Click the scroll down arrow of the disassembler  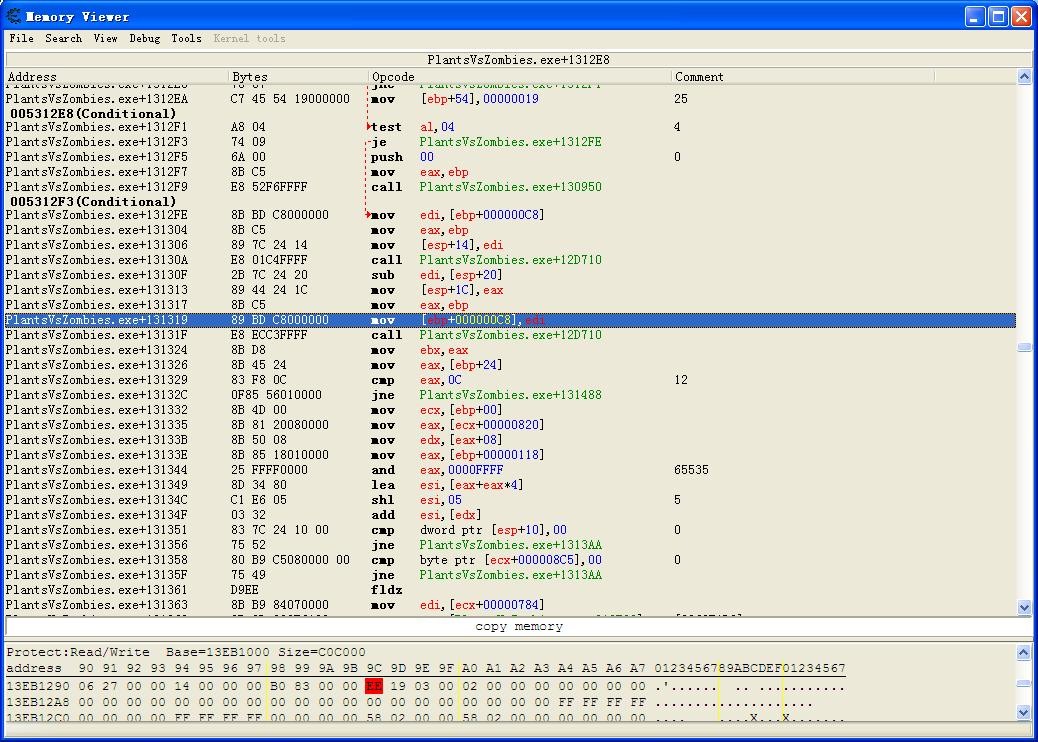(x=1024, y=607)
